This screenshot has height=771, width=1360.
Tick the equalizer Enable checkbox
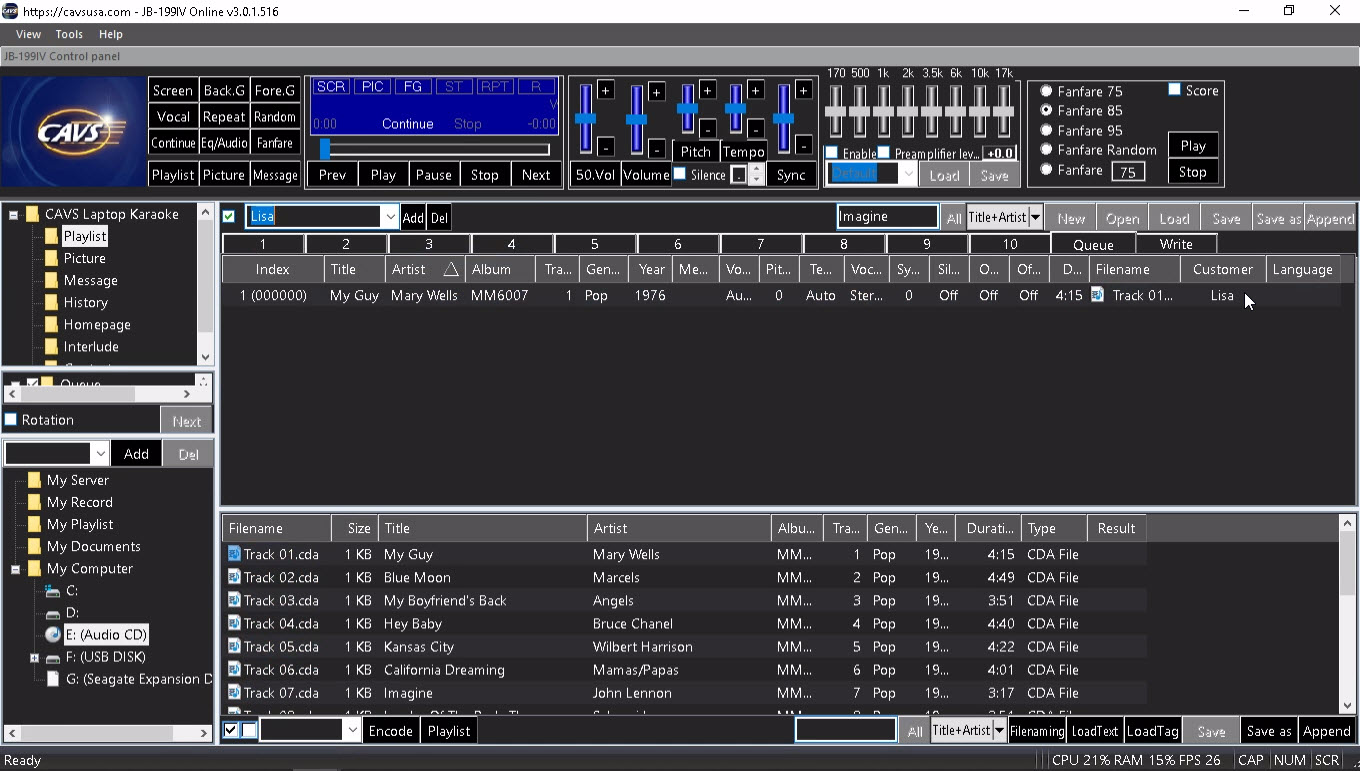point(831,153)
